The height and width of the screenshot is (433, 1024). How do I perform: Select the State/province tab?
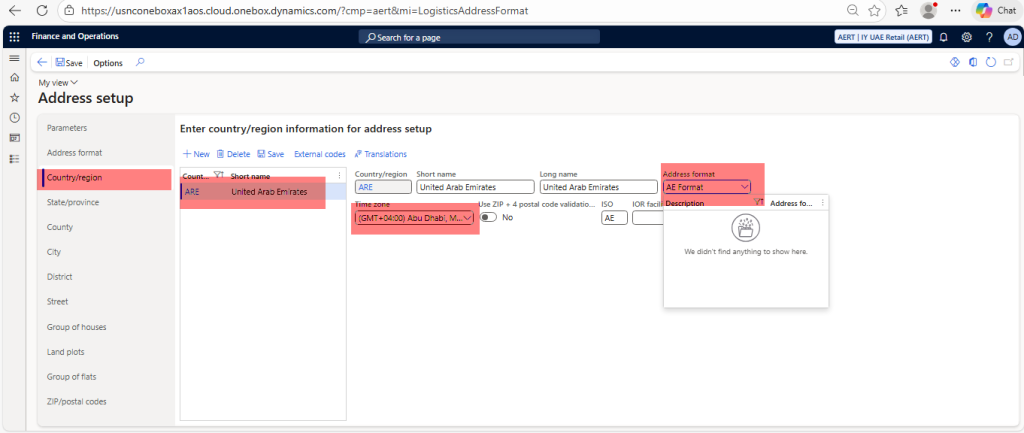click(x=73, y=202)
